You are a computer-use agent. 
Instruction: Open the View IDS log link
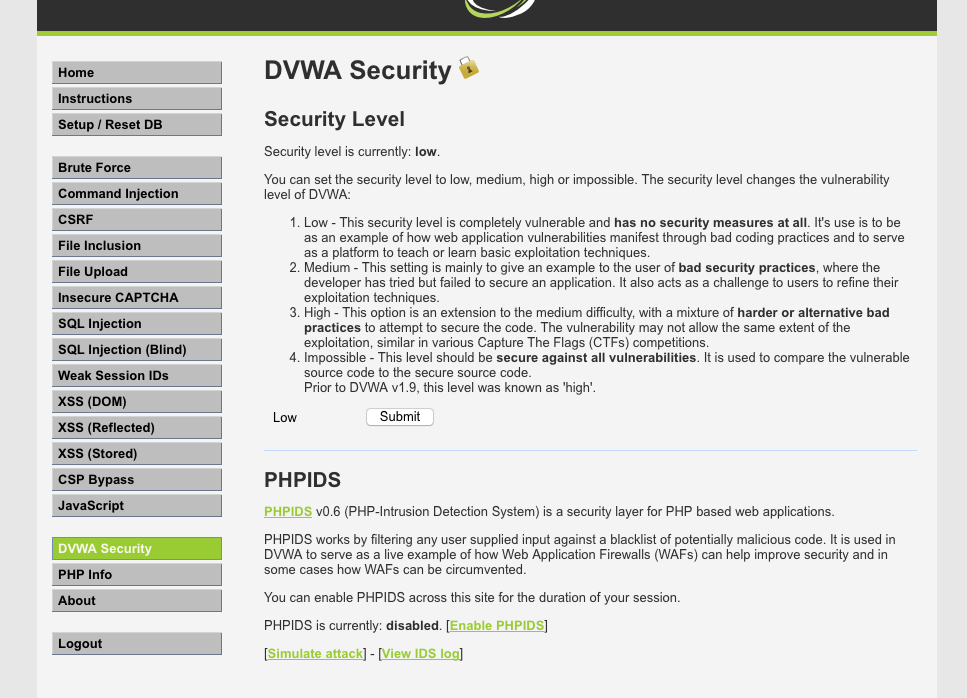pyautogui.click(x=421, y=654)
